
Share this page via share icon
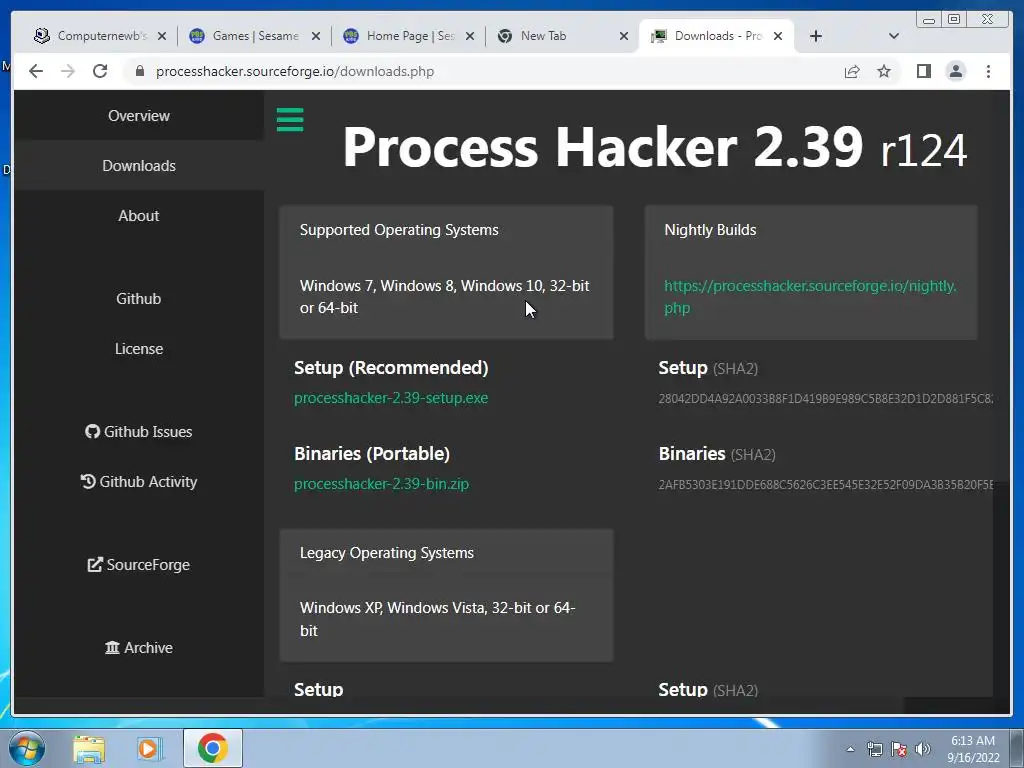852,71
